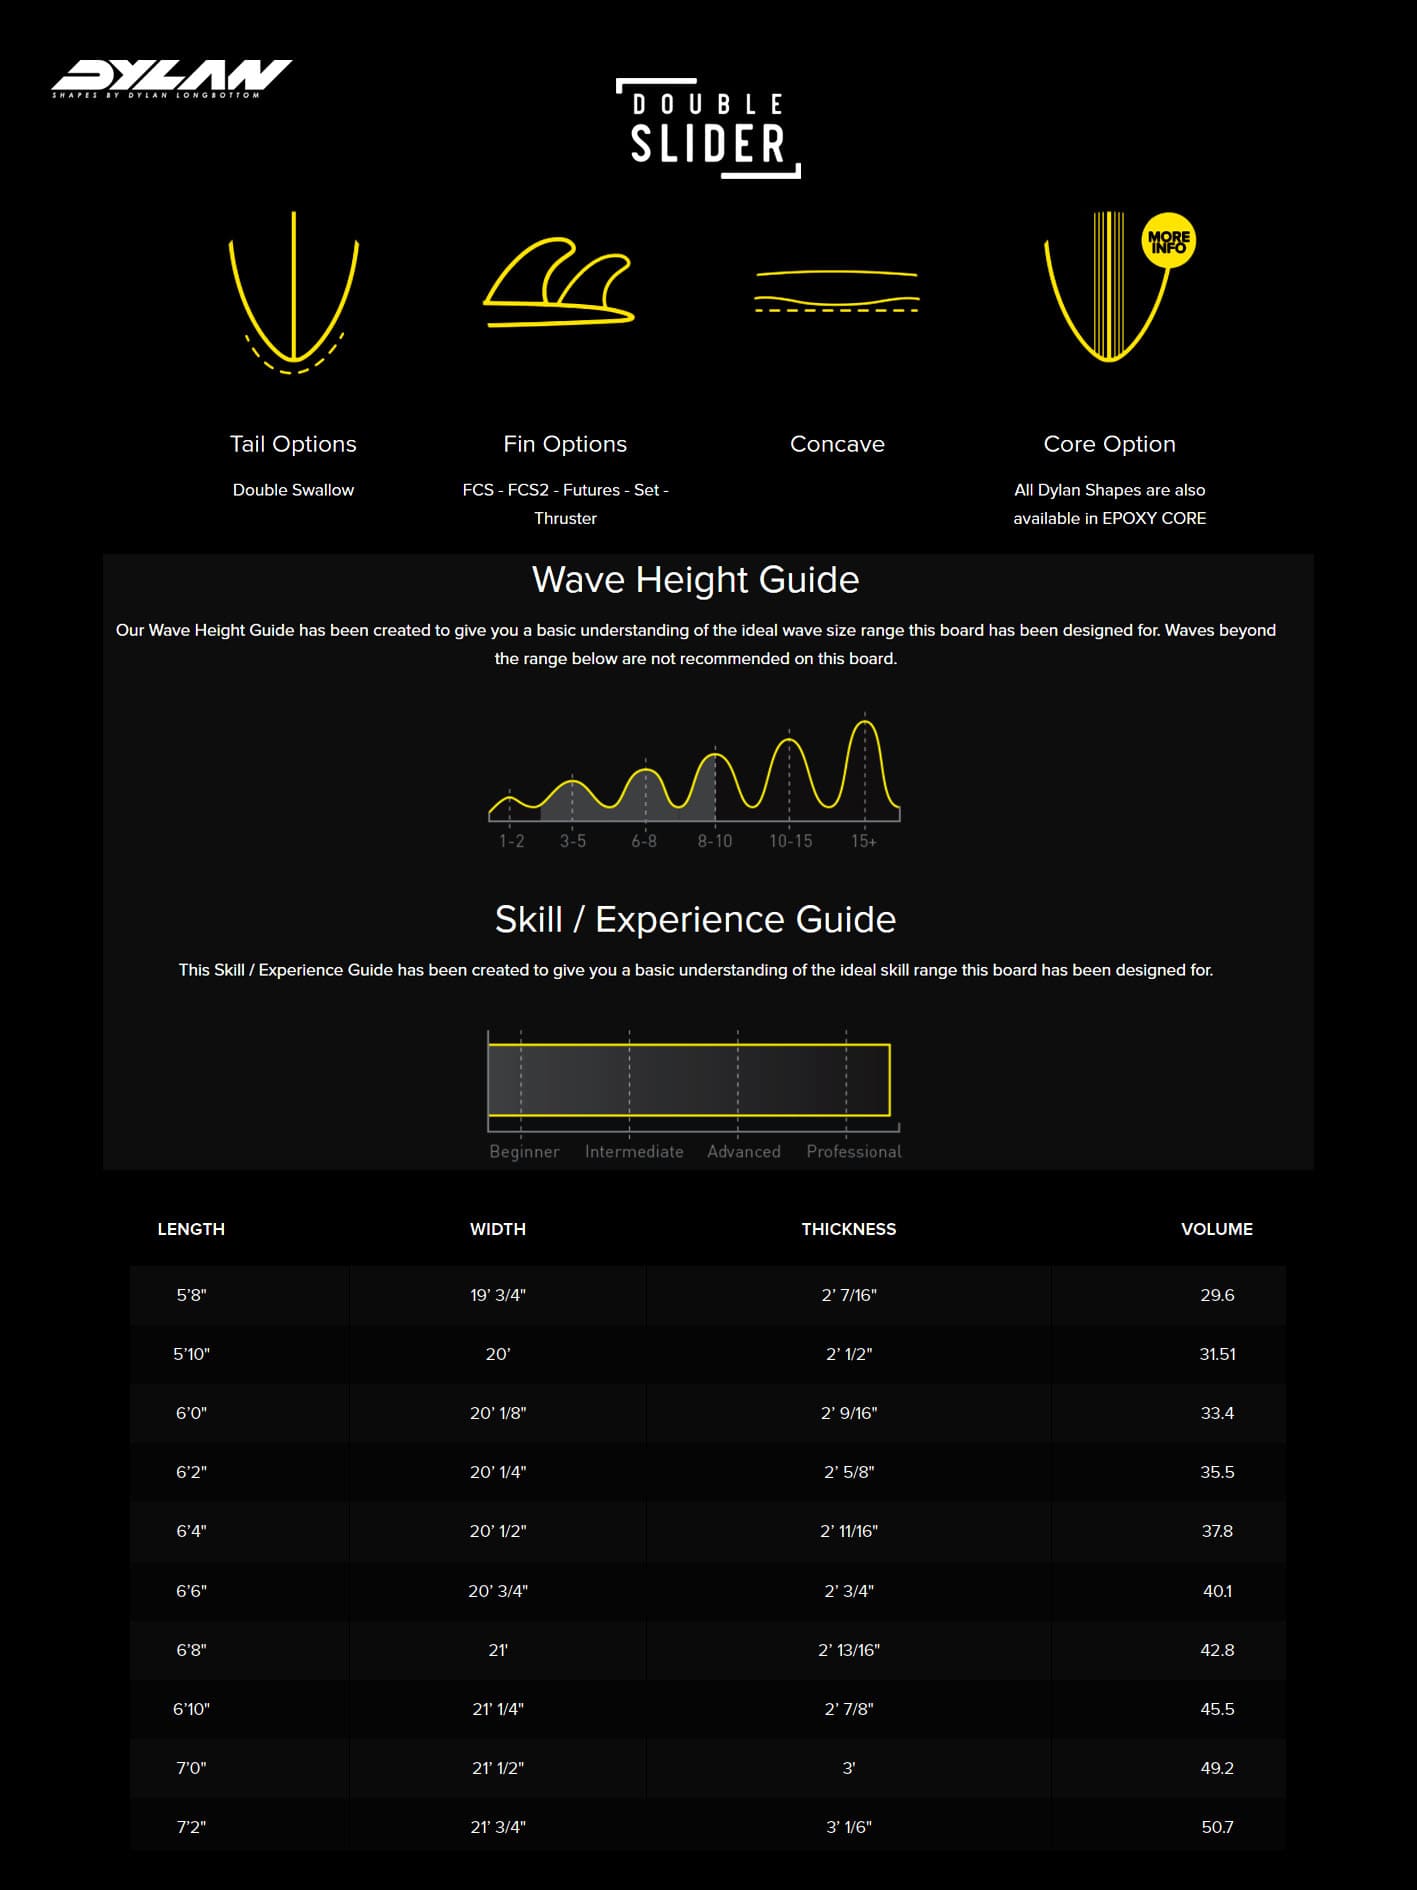Click the 3-5 wave height label
The width and height of the screenshot is (1417, 1890).
572,841
